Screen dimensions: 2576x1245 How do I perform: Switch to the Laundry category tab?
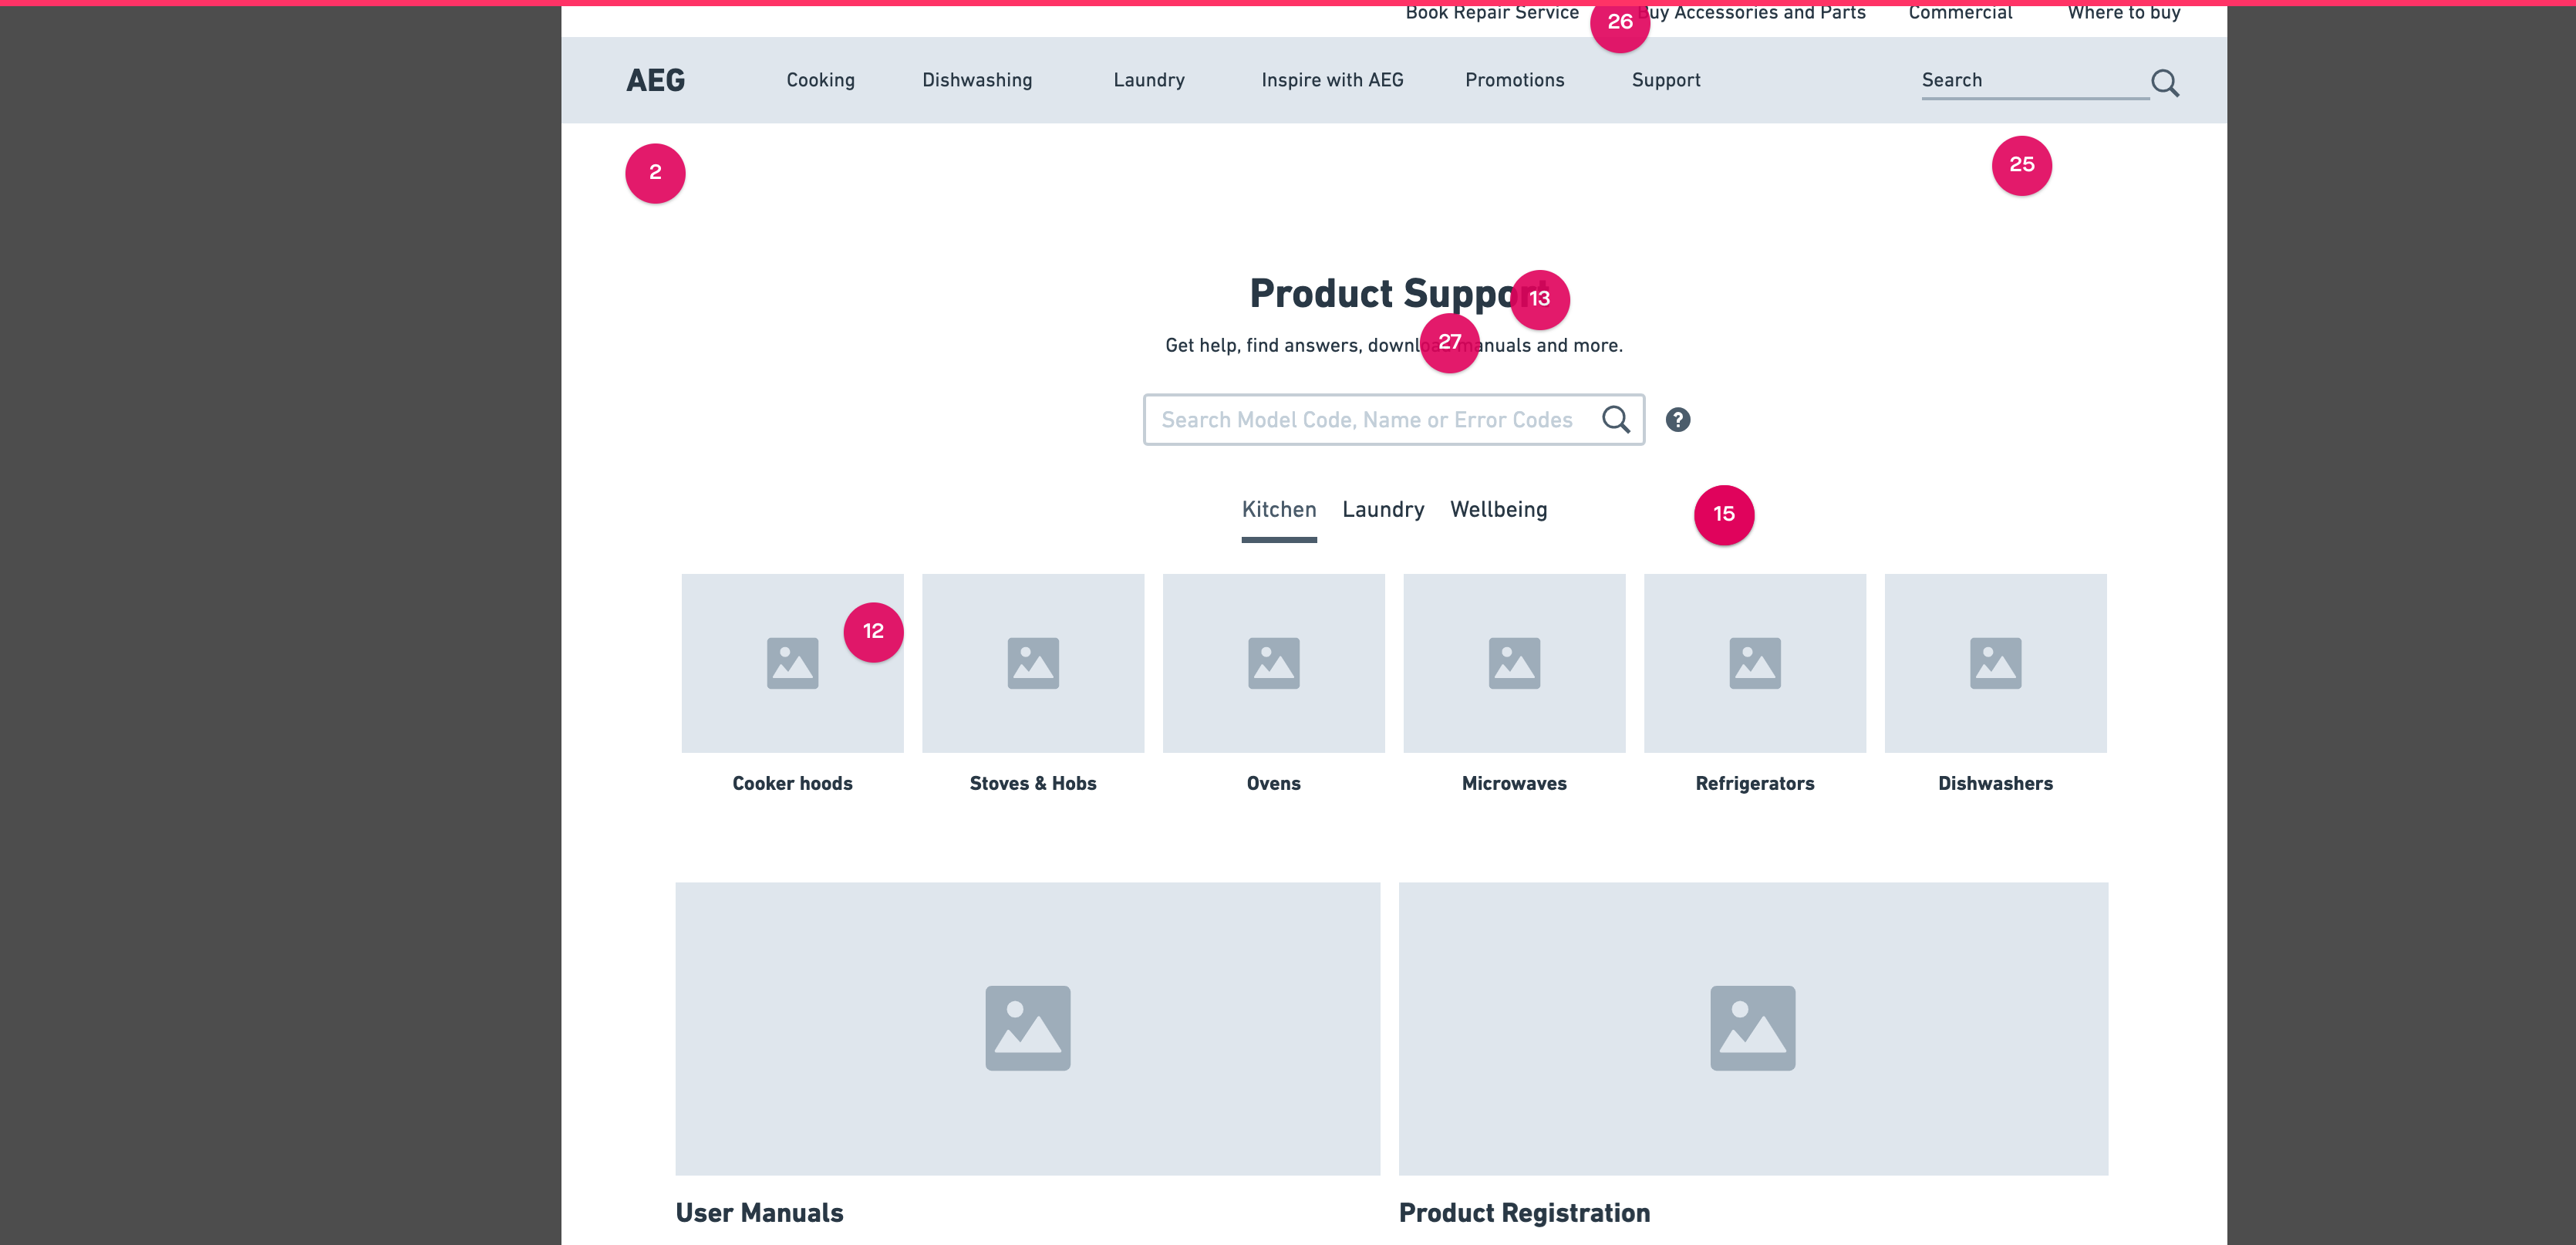1383,510
